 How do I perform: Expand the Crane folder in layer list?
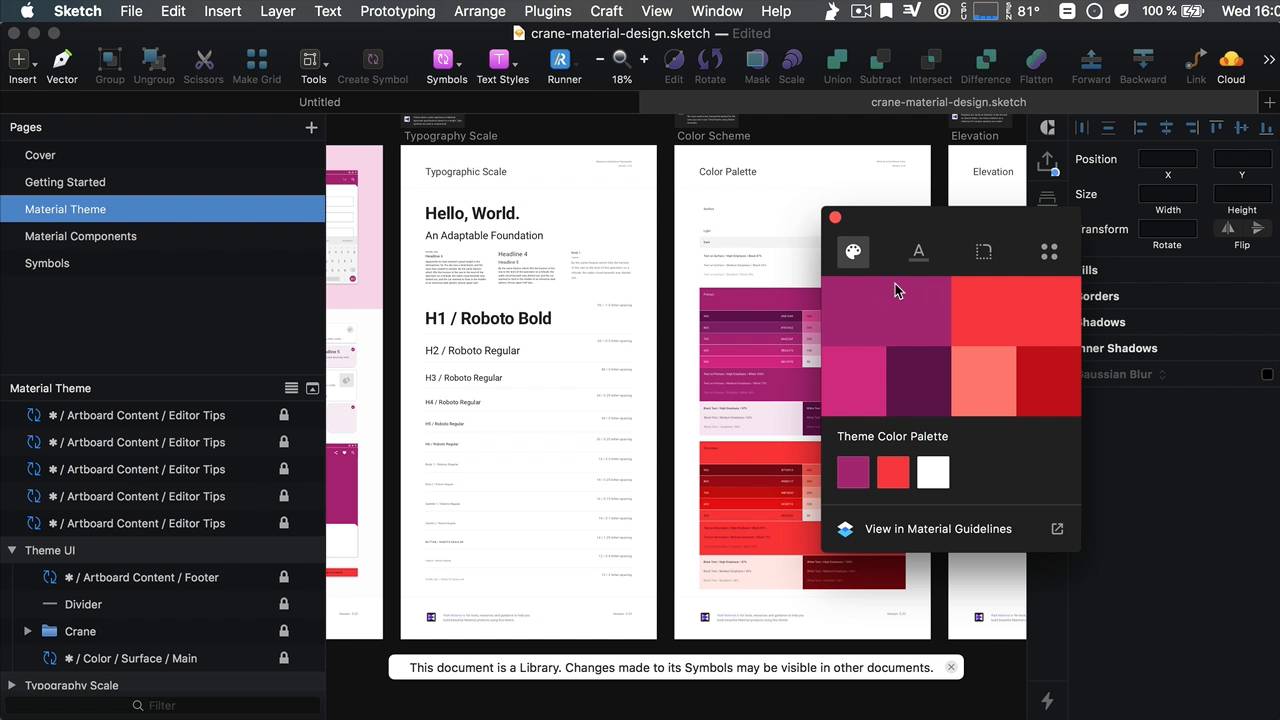point(28,631)
